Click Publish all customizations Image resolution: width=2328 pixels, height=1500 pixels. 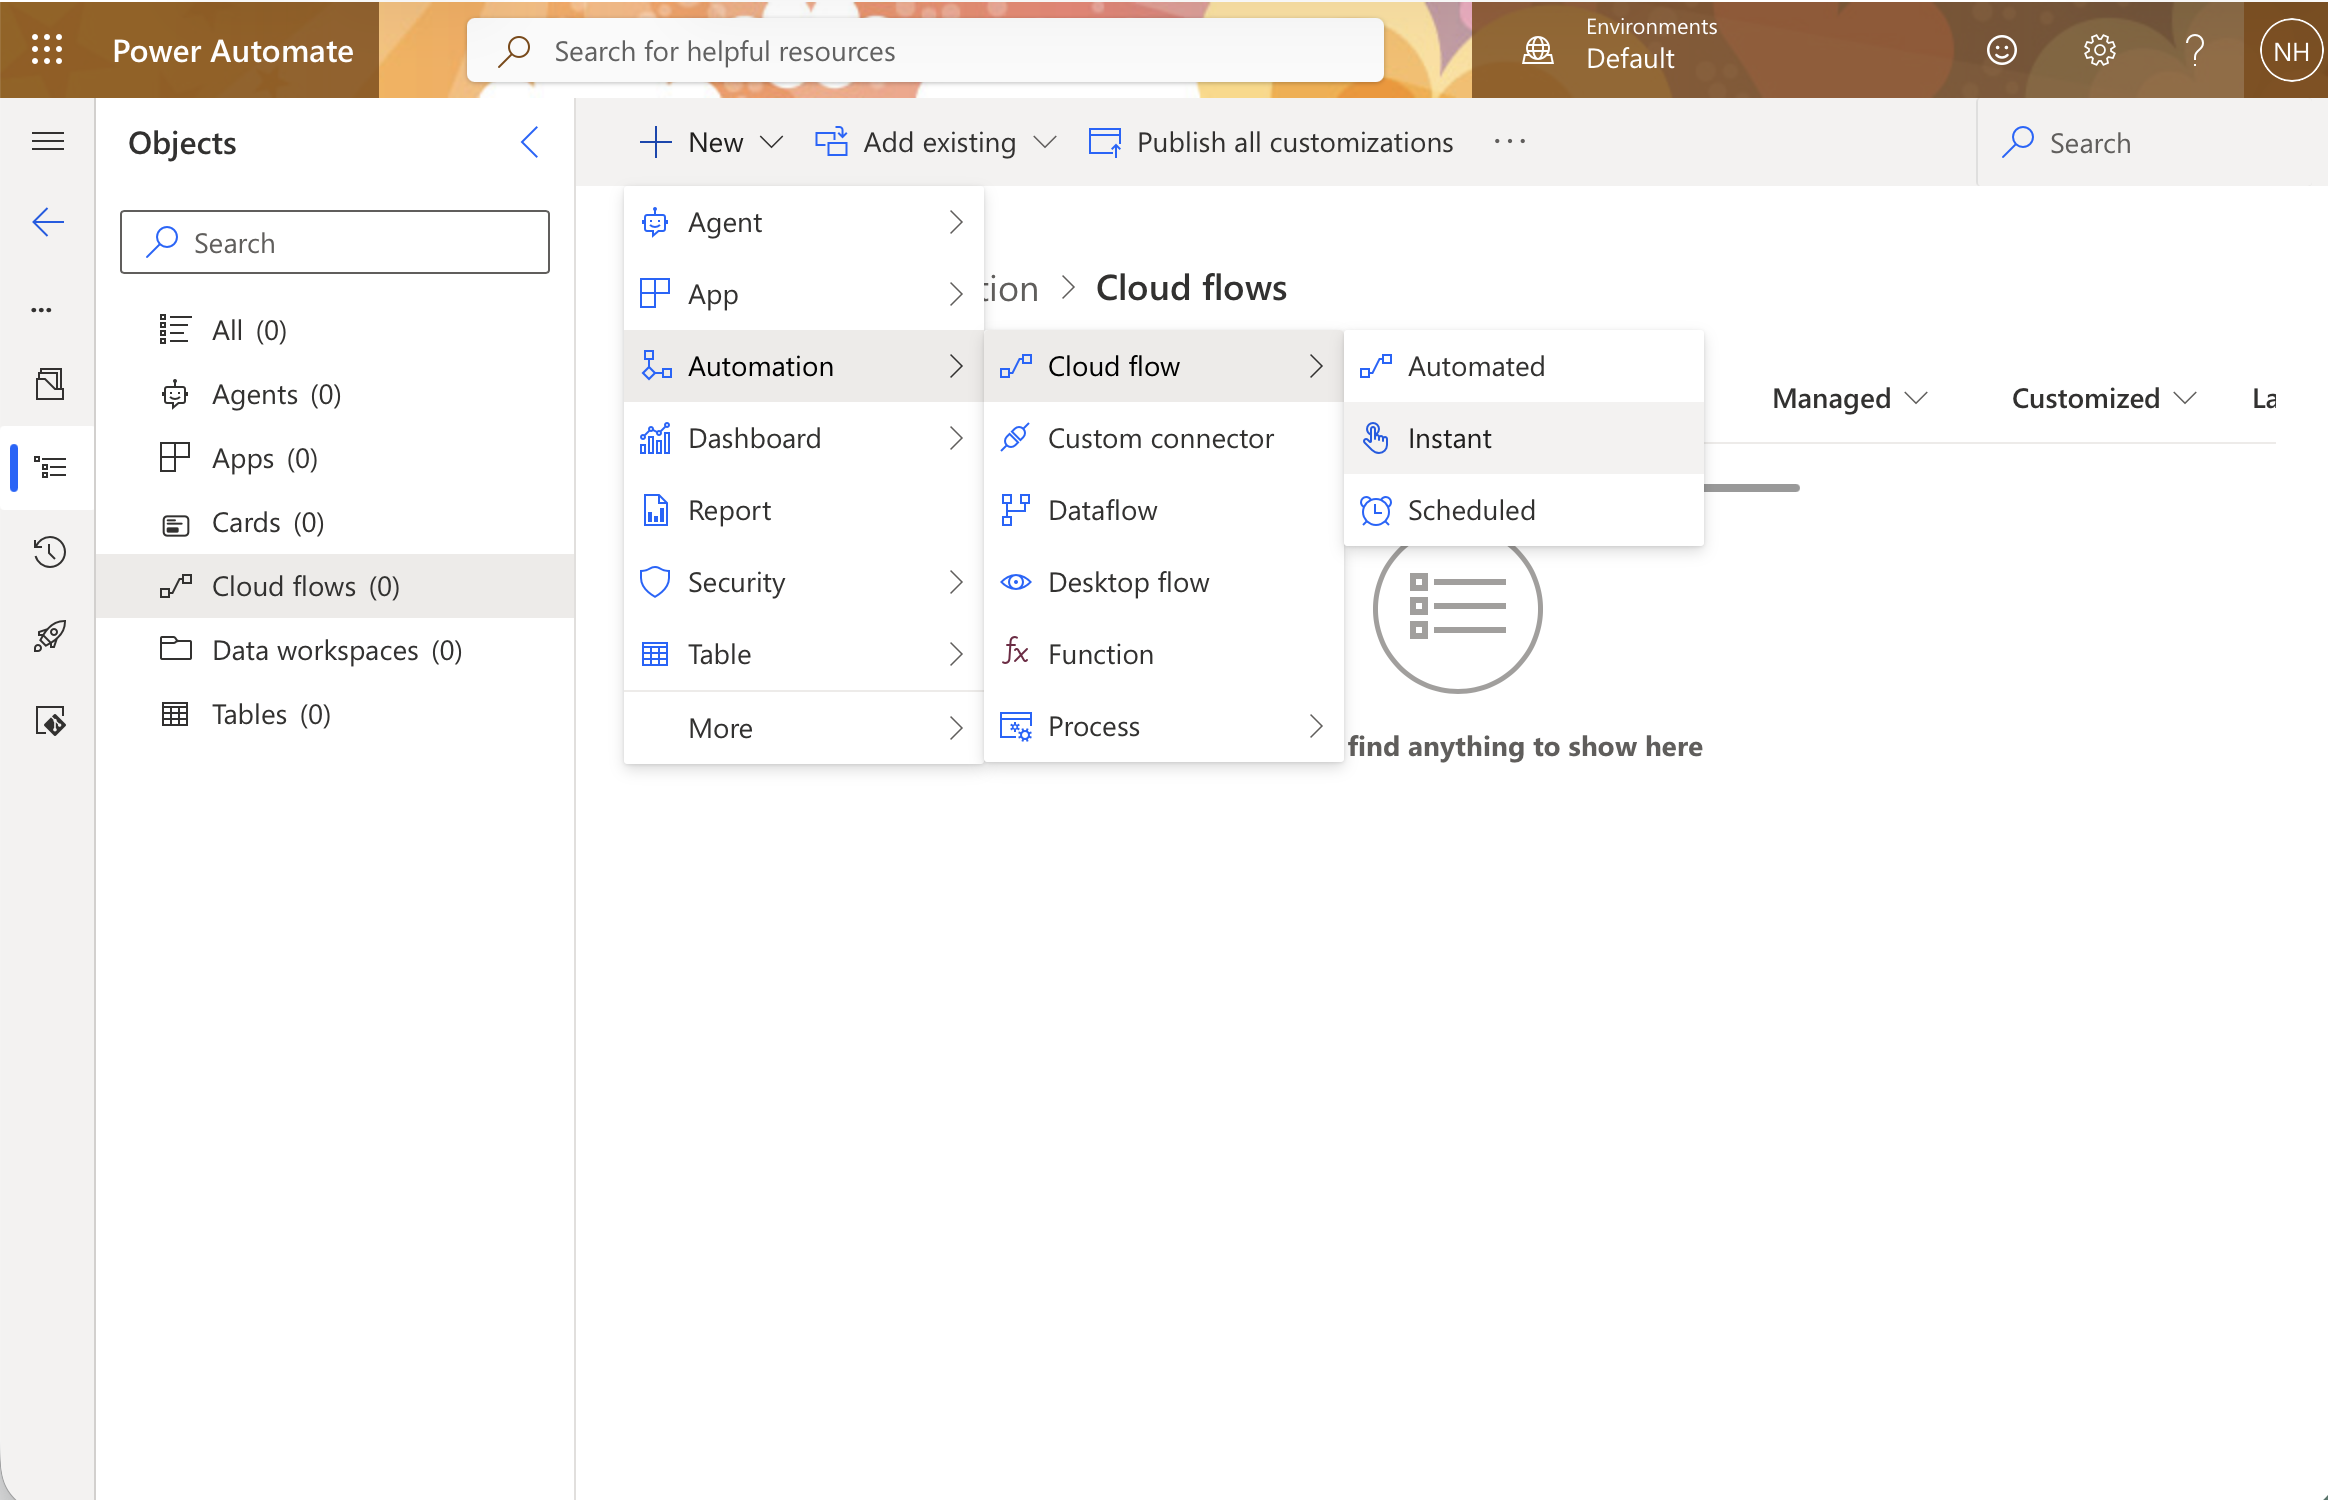coord(1270,142)
